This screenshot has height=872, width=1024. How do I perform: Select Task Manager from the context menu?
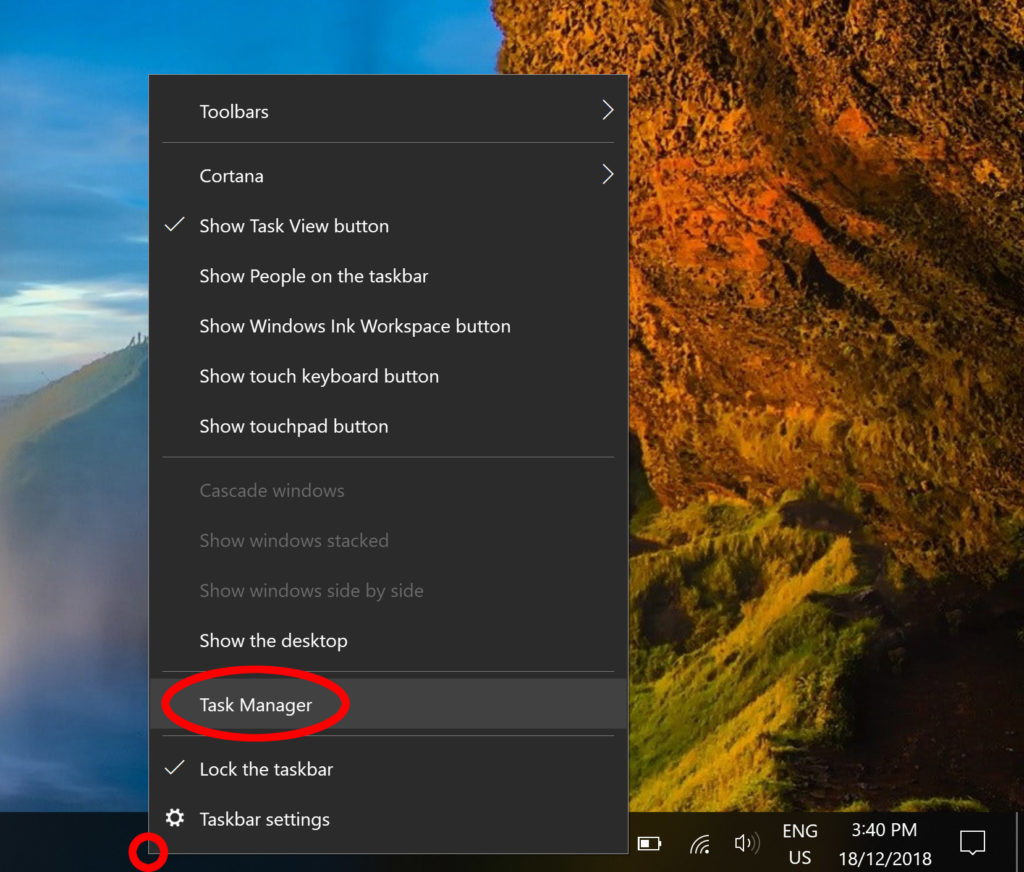(x=256, y=705)
